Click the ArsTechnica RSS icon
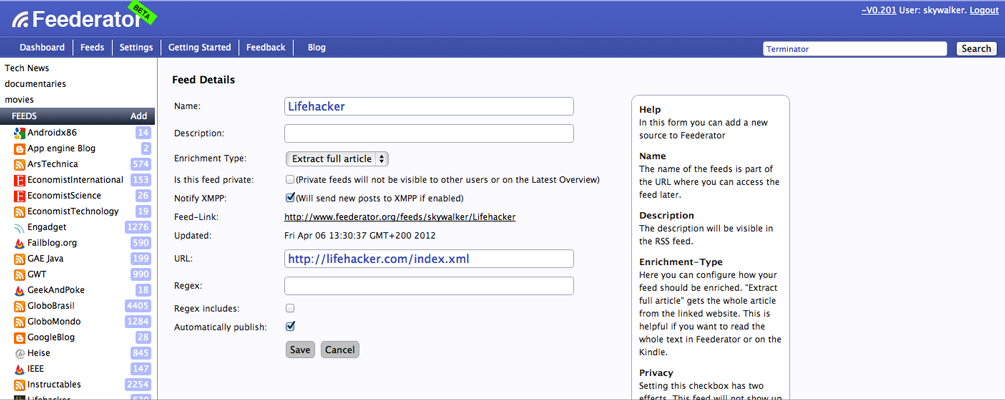Image resolution: width=1005 pixels, height=400 pixels. click(x=19, y=165)
